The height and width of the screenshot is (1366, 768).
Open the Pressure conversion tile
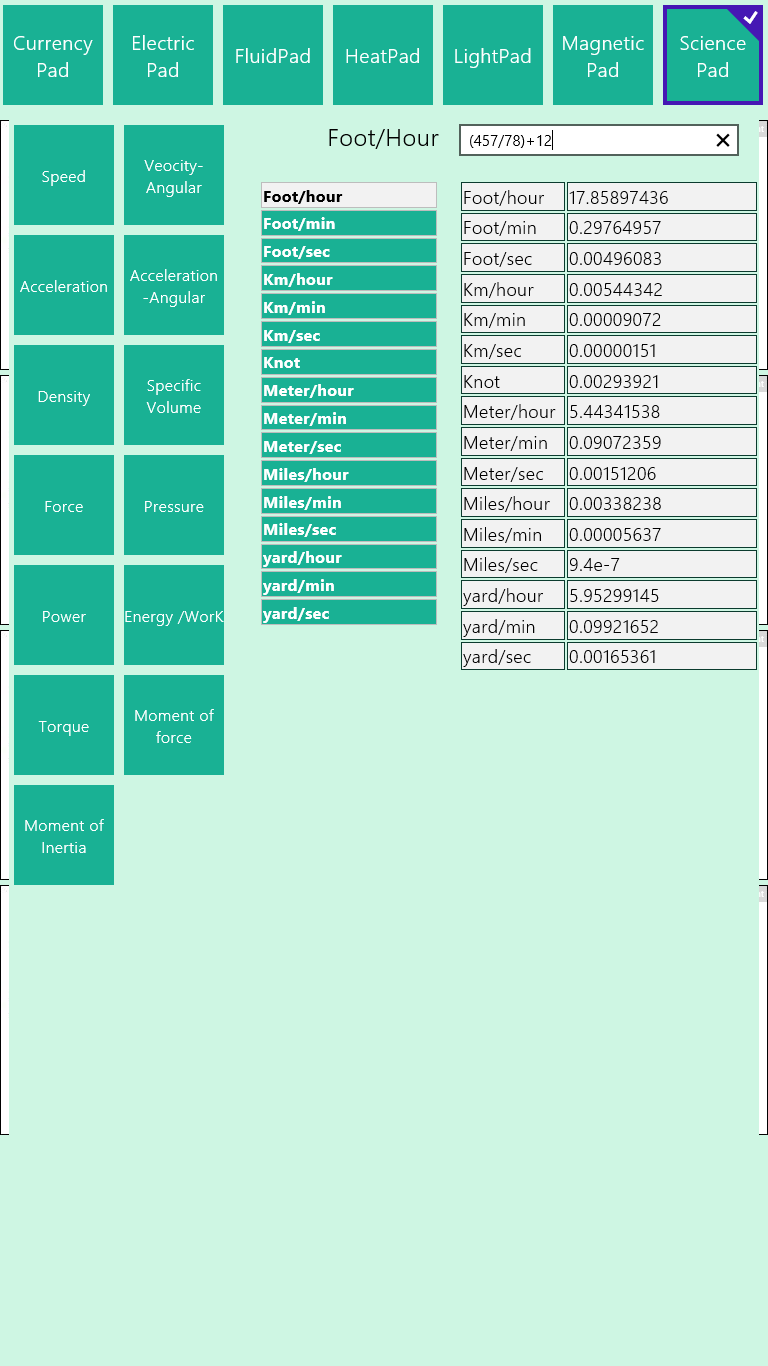pyautogui.click(x=174, y=506)
